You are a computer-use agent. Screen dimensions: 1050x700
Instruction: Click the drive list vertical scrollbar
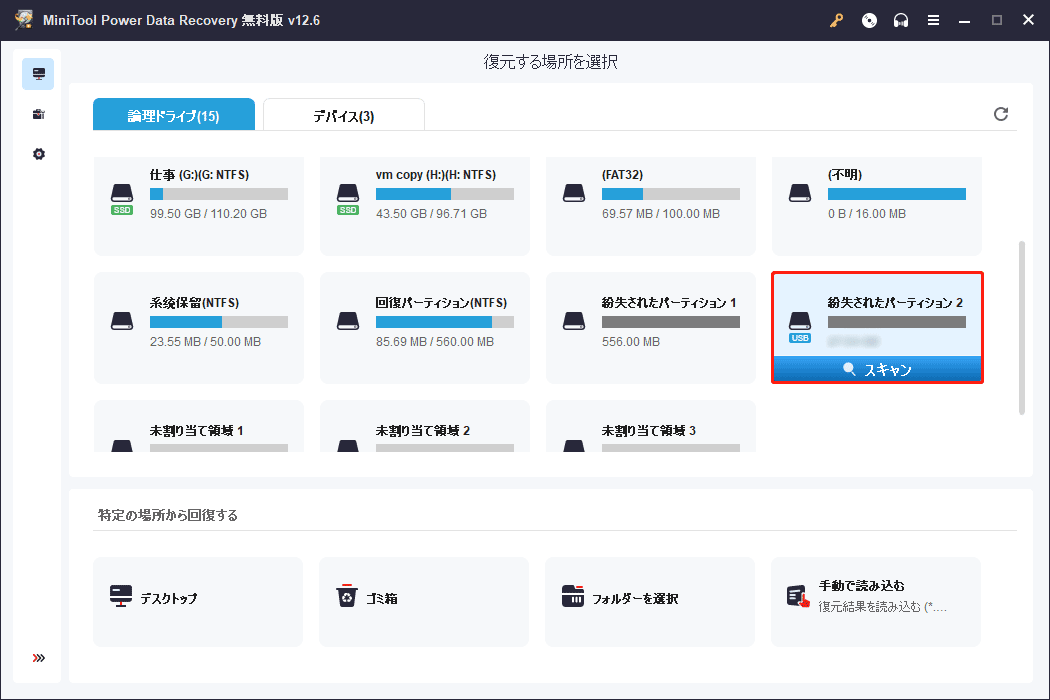click(1021, 325)
